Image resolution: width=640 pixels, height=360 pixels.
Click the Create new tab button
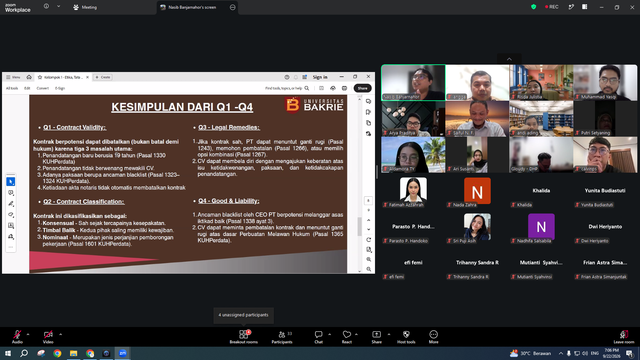pos(103,77)
